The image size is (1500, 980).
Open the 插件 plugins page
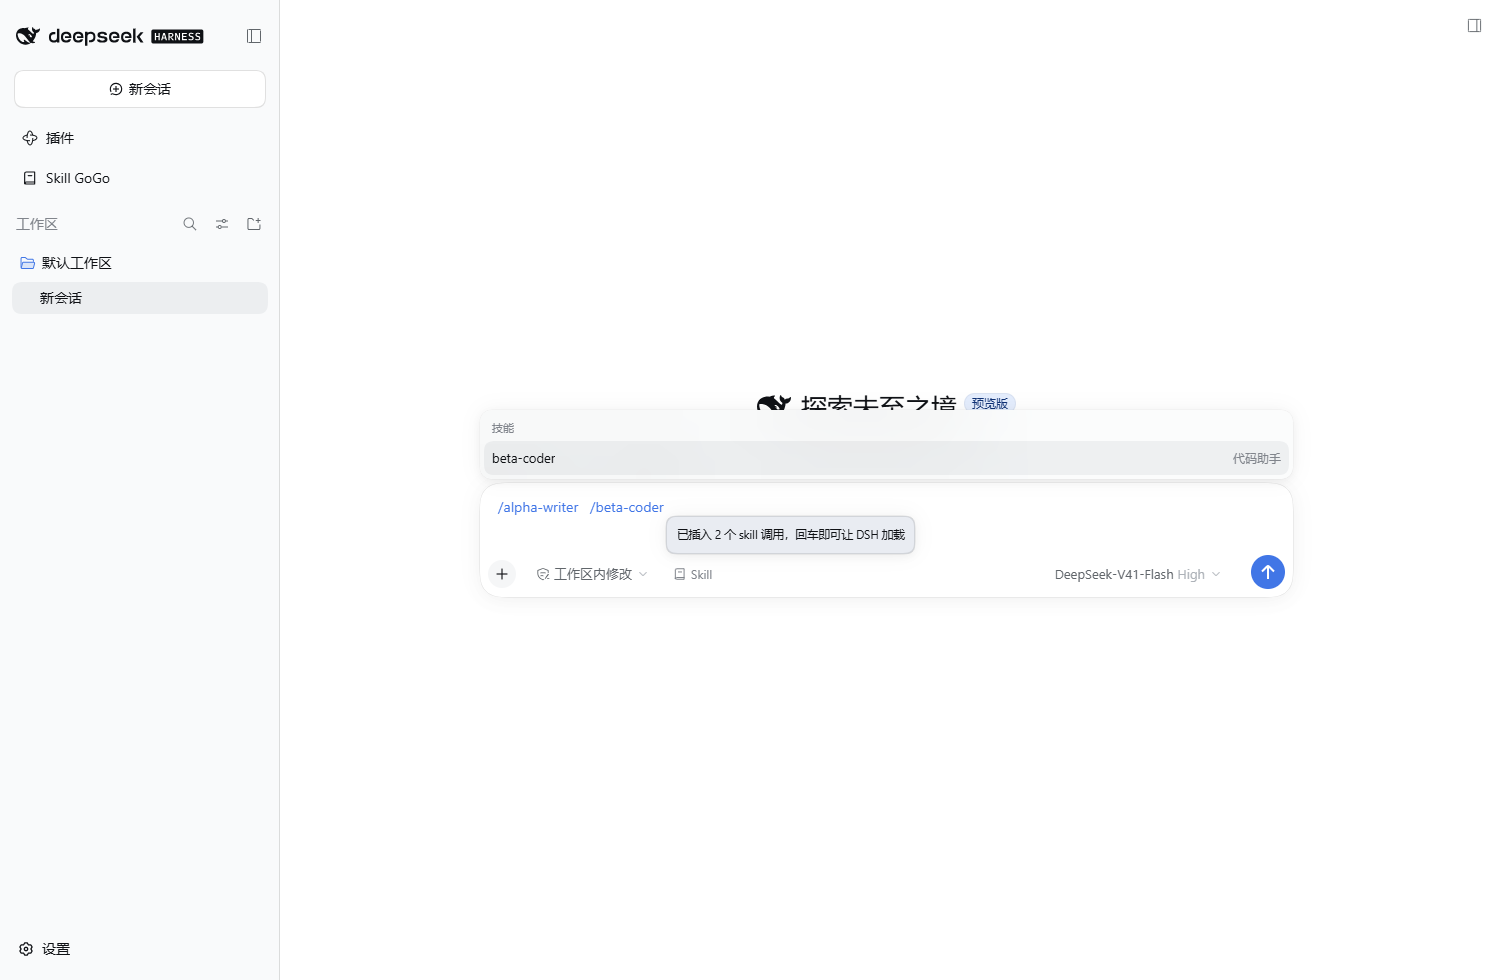tap(140, 138)
